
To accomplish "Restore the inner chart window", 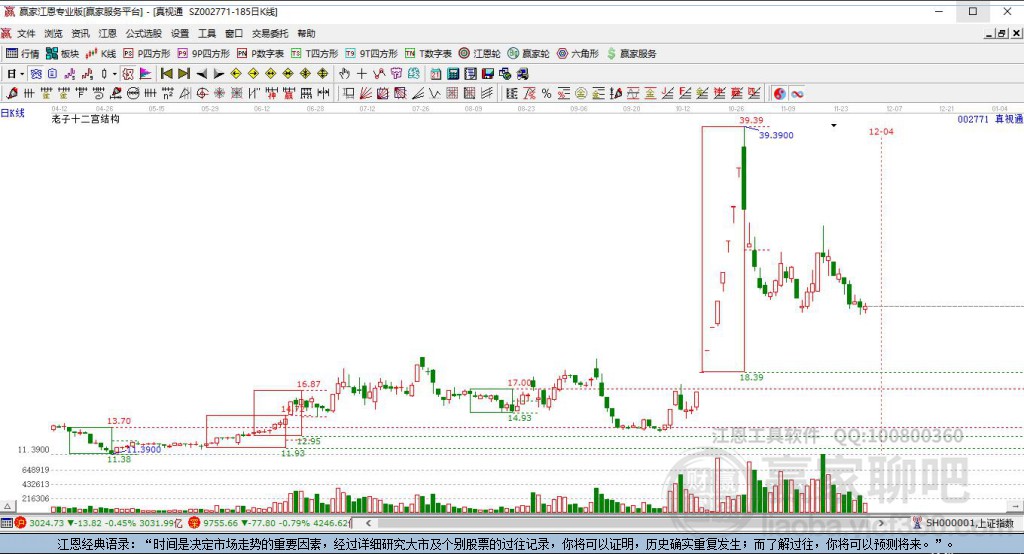I will click(1001, 33).
